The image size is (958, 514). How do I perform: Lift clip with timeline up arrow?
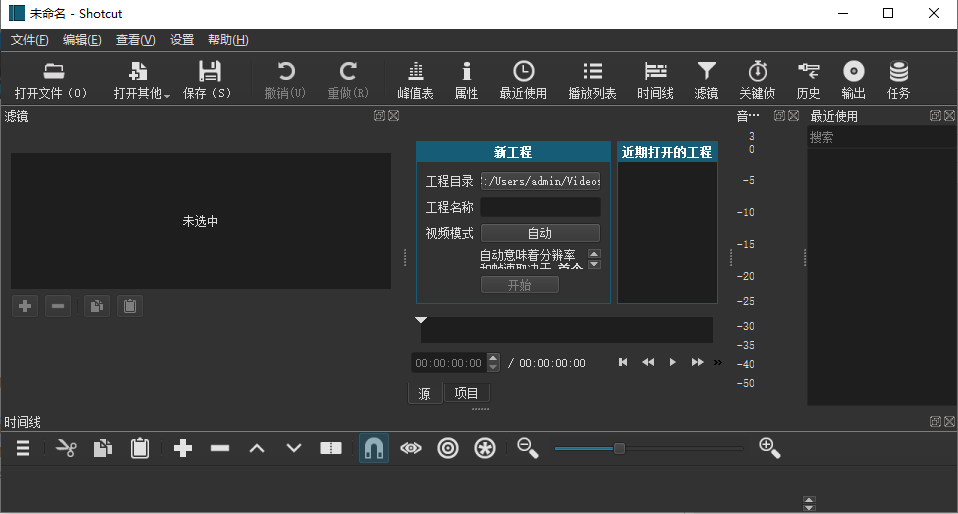(x=257, y=449)
